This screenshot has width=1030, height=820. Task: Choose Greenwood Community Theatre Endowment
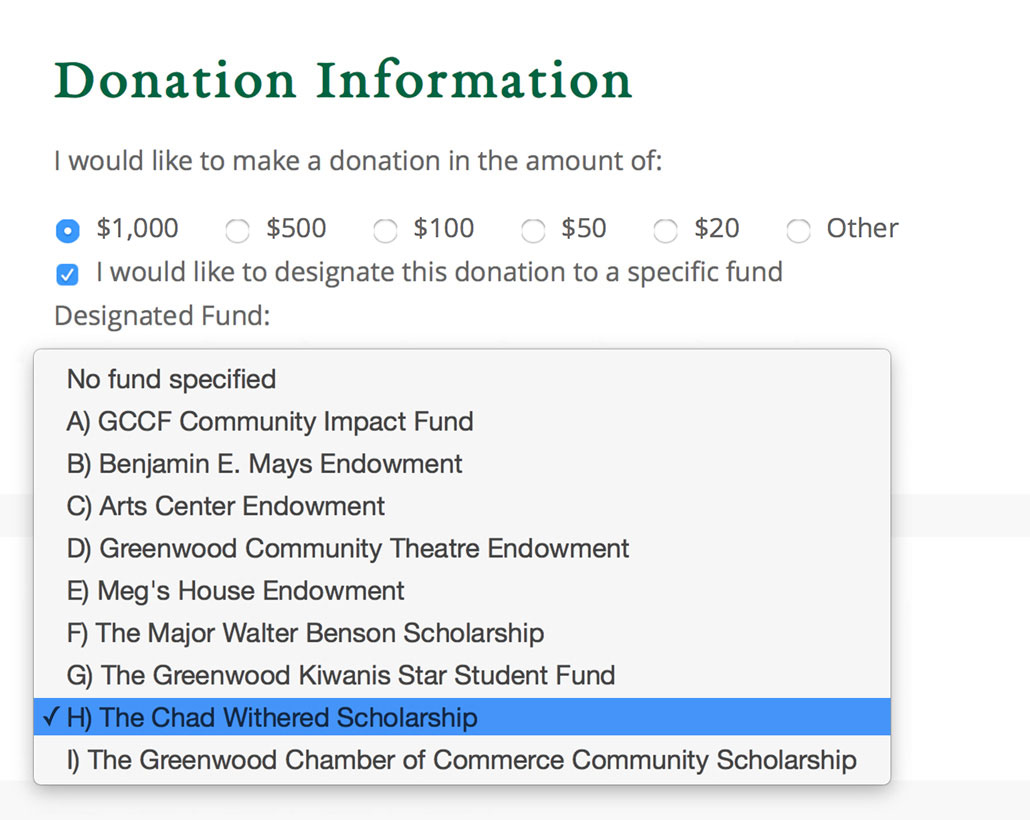tap(462, 548)
